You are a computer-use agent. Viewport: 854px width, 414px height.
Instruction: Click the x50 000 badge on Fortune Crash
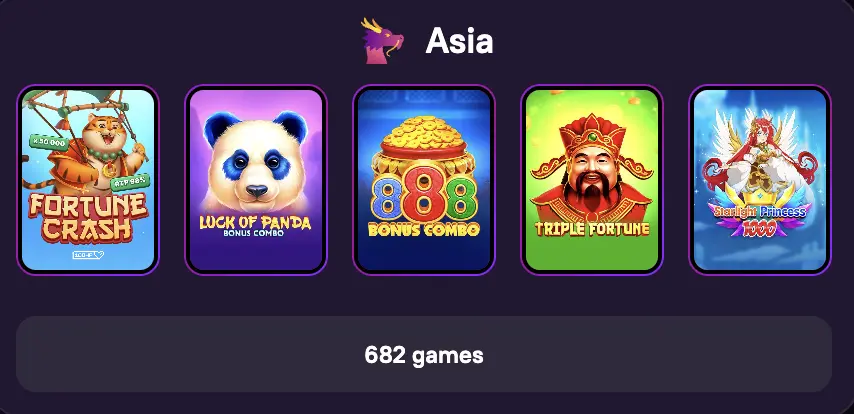pos(48,143)
